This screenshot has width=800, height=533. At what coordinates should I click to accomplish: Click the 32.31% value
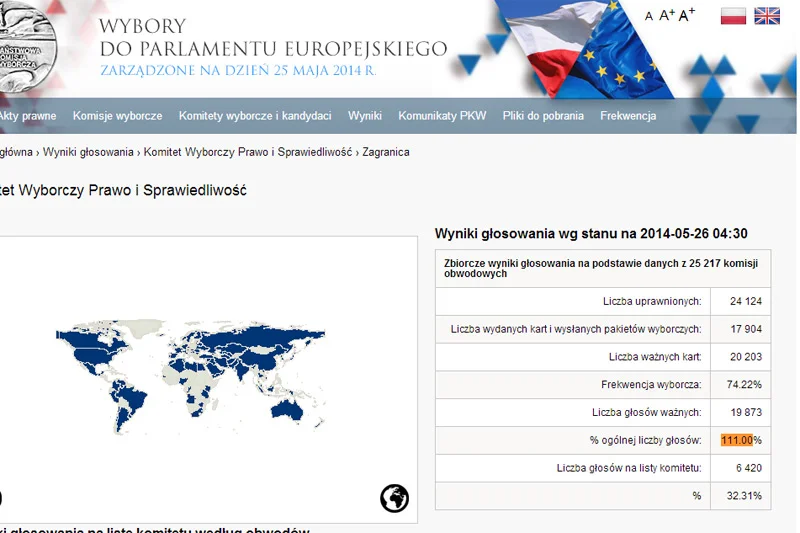[x=744, y=496]
